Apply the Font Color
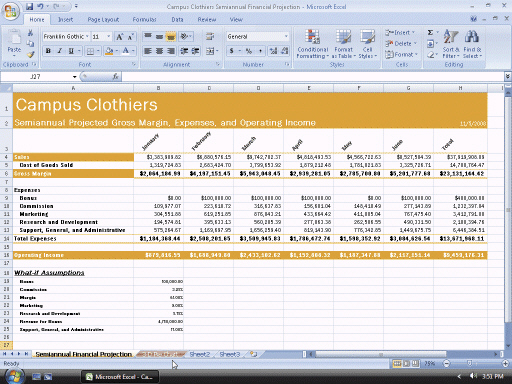 click(x=126, y=51)
